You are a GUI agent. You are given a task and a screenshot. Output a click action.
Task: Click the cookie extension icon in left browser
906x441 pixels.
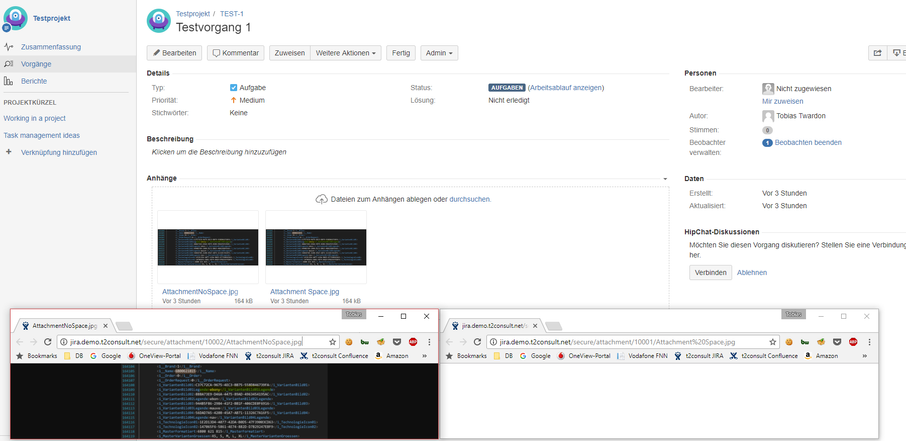click(350, 342)
